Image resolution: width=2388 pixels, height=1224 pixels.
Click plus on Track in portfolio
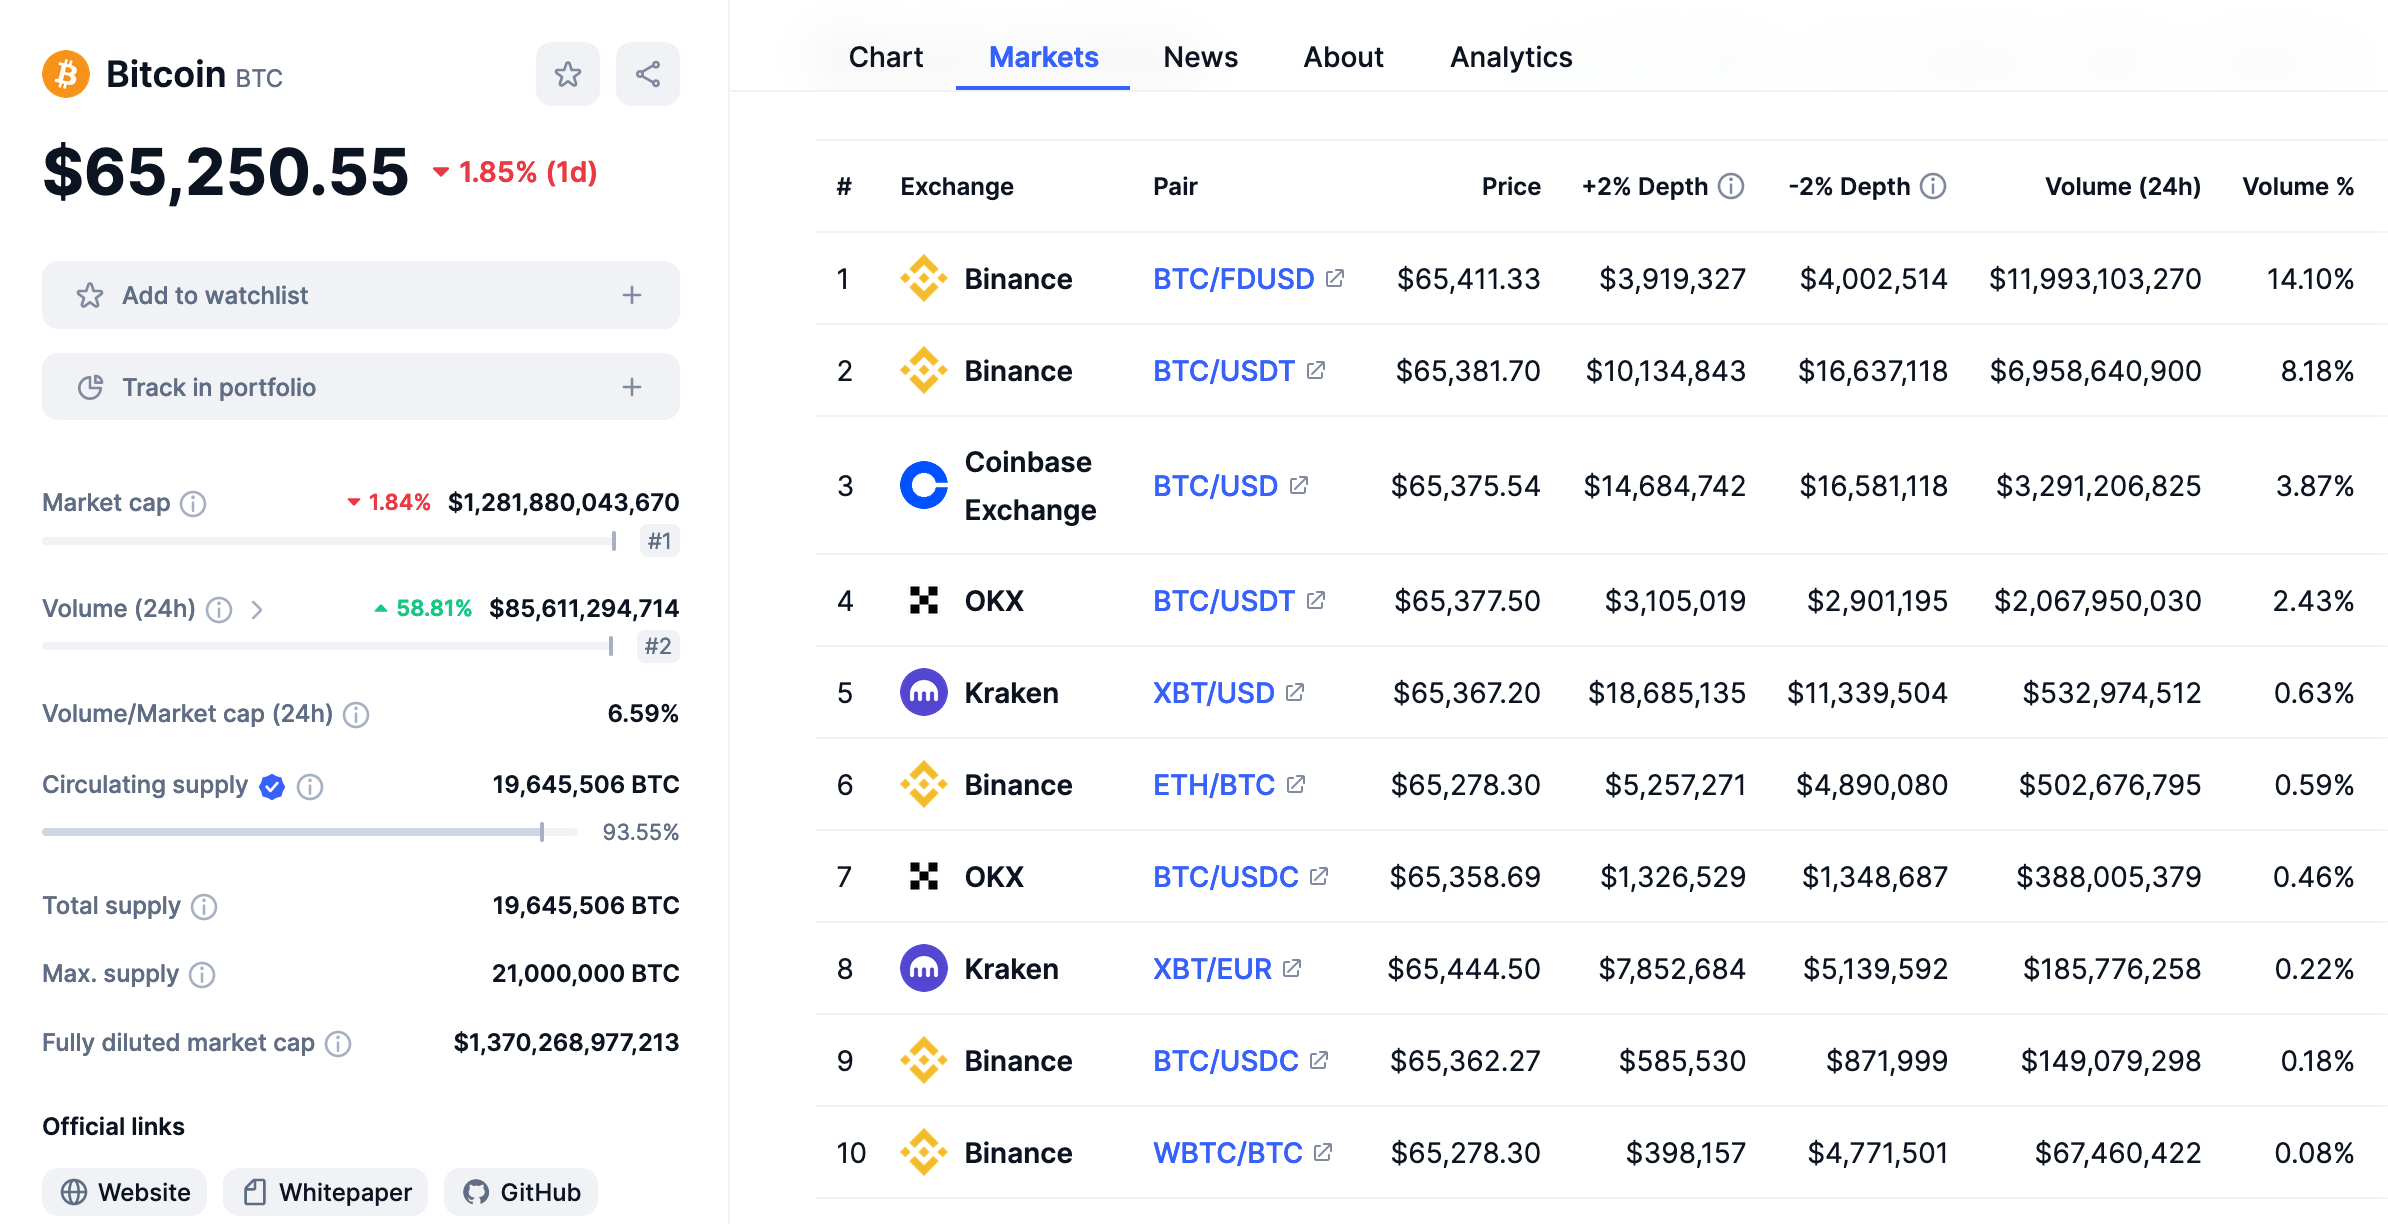tap(632, 387)
